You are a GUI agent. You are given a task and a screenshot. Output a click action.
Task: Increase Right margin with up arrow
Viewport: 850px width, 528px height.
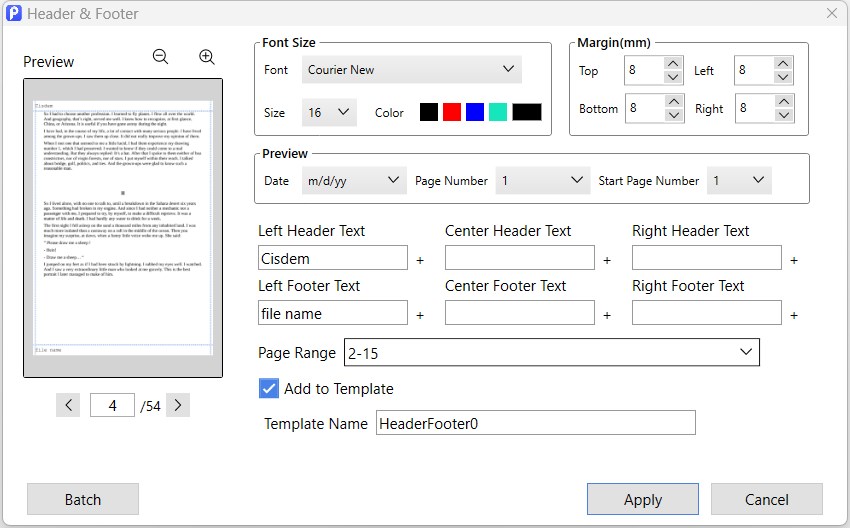coord(784,101)
